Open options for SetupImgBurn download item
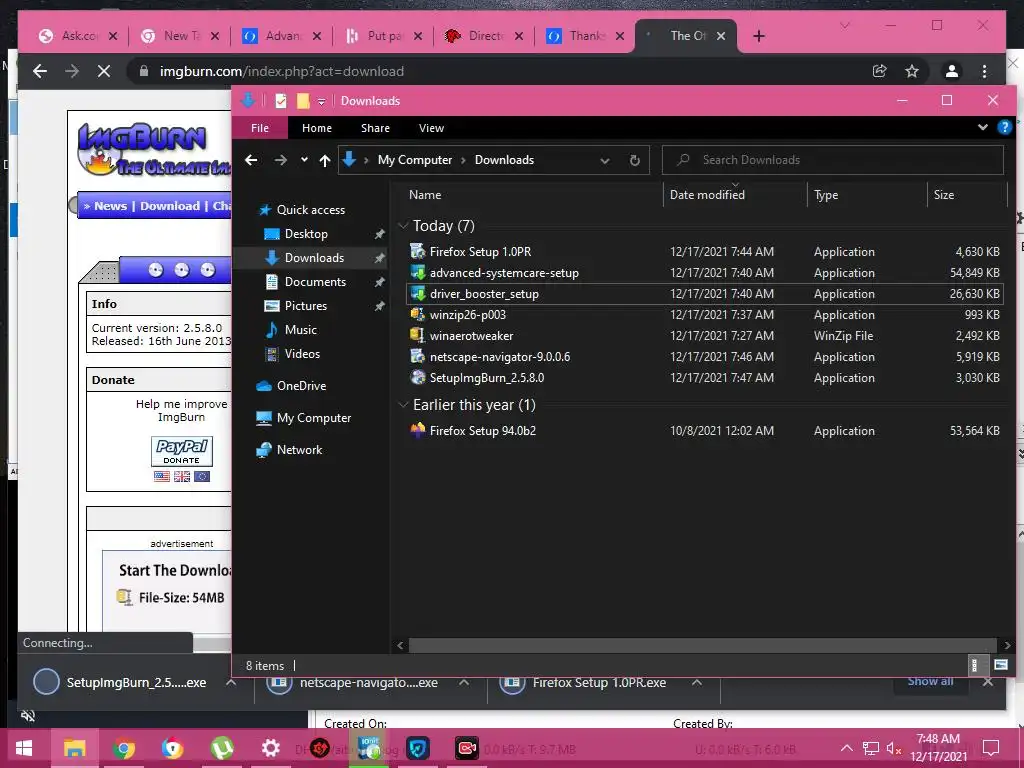Screen dimensions: 1024x768 tap(231, 682)
